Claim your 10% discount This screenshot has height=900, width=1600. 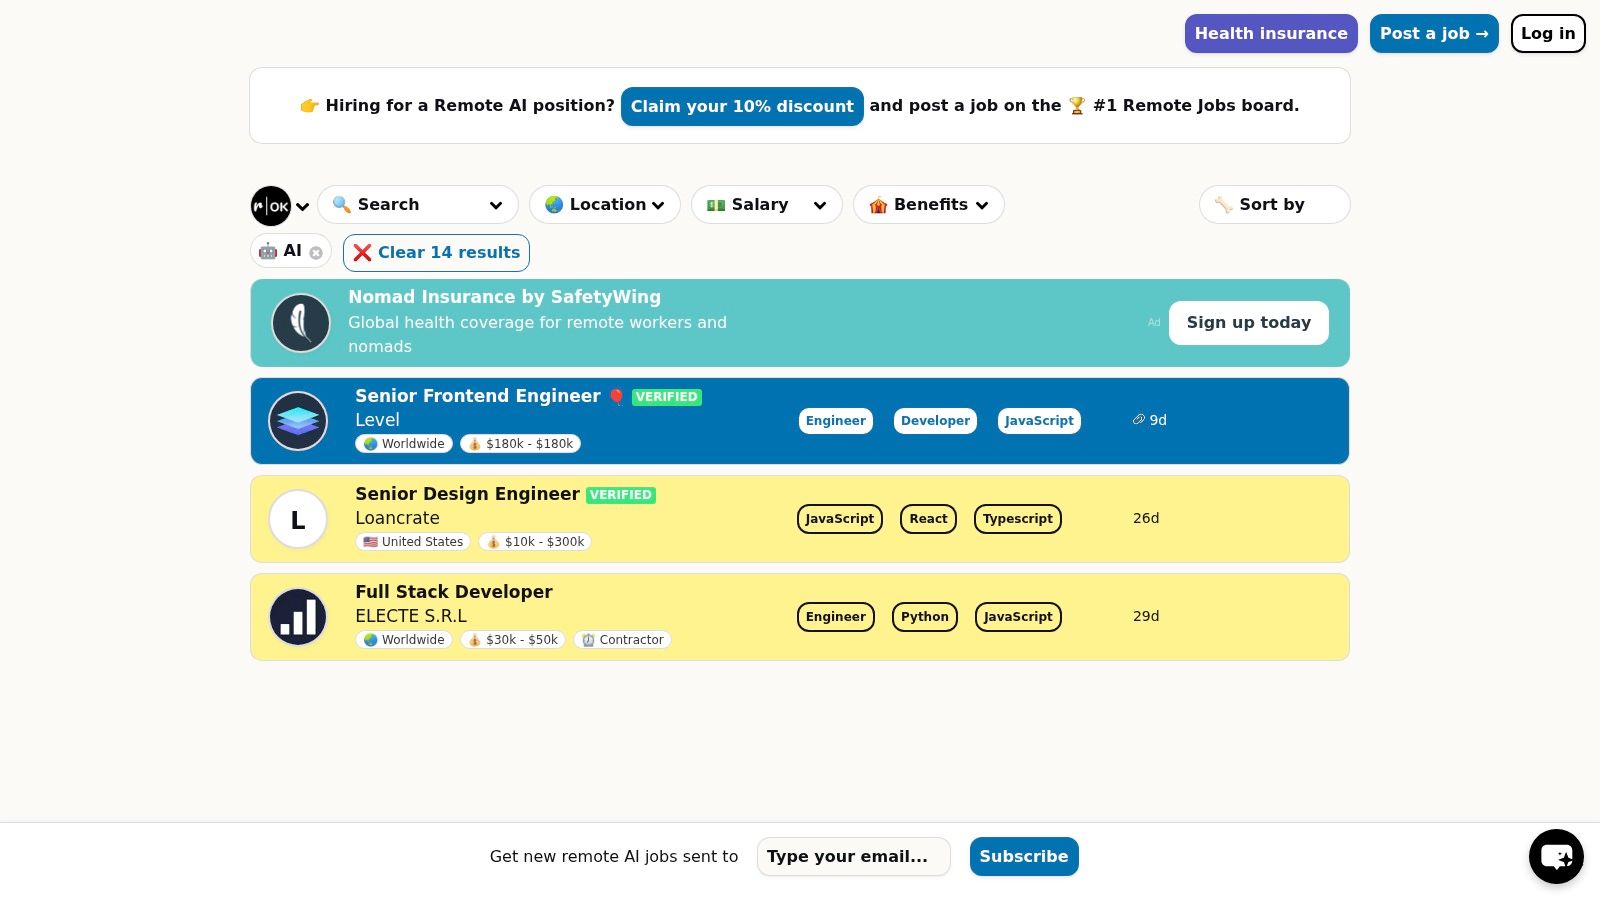[x=742, y=106]
